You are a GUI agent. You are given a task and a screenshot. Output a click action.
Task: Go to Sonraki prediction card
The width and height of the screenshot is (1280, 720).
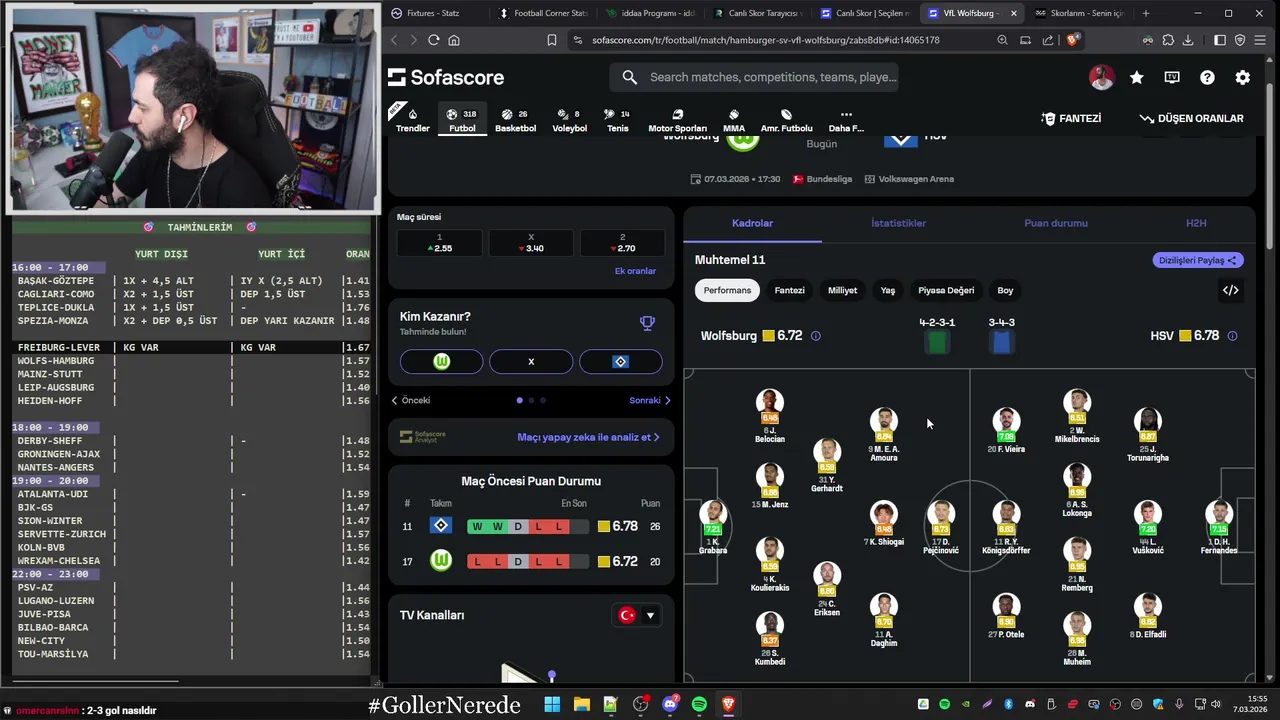pos(650,400)
